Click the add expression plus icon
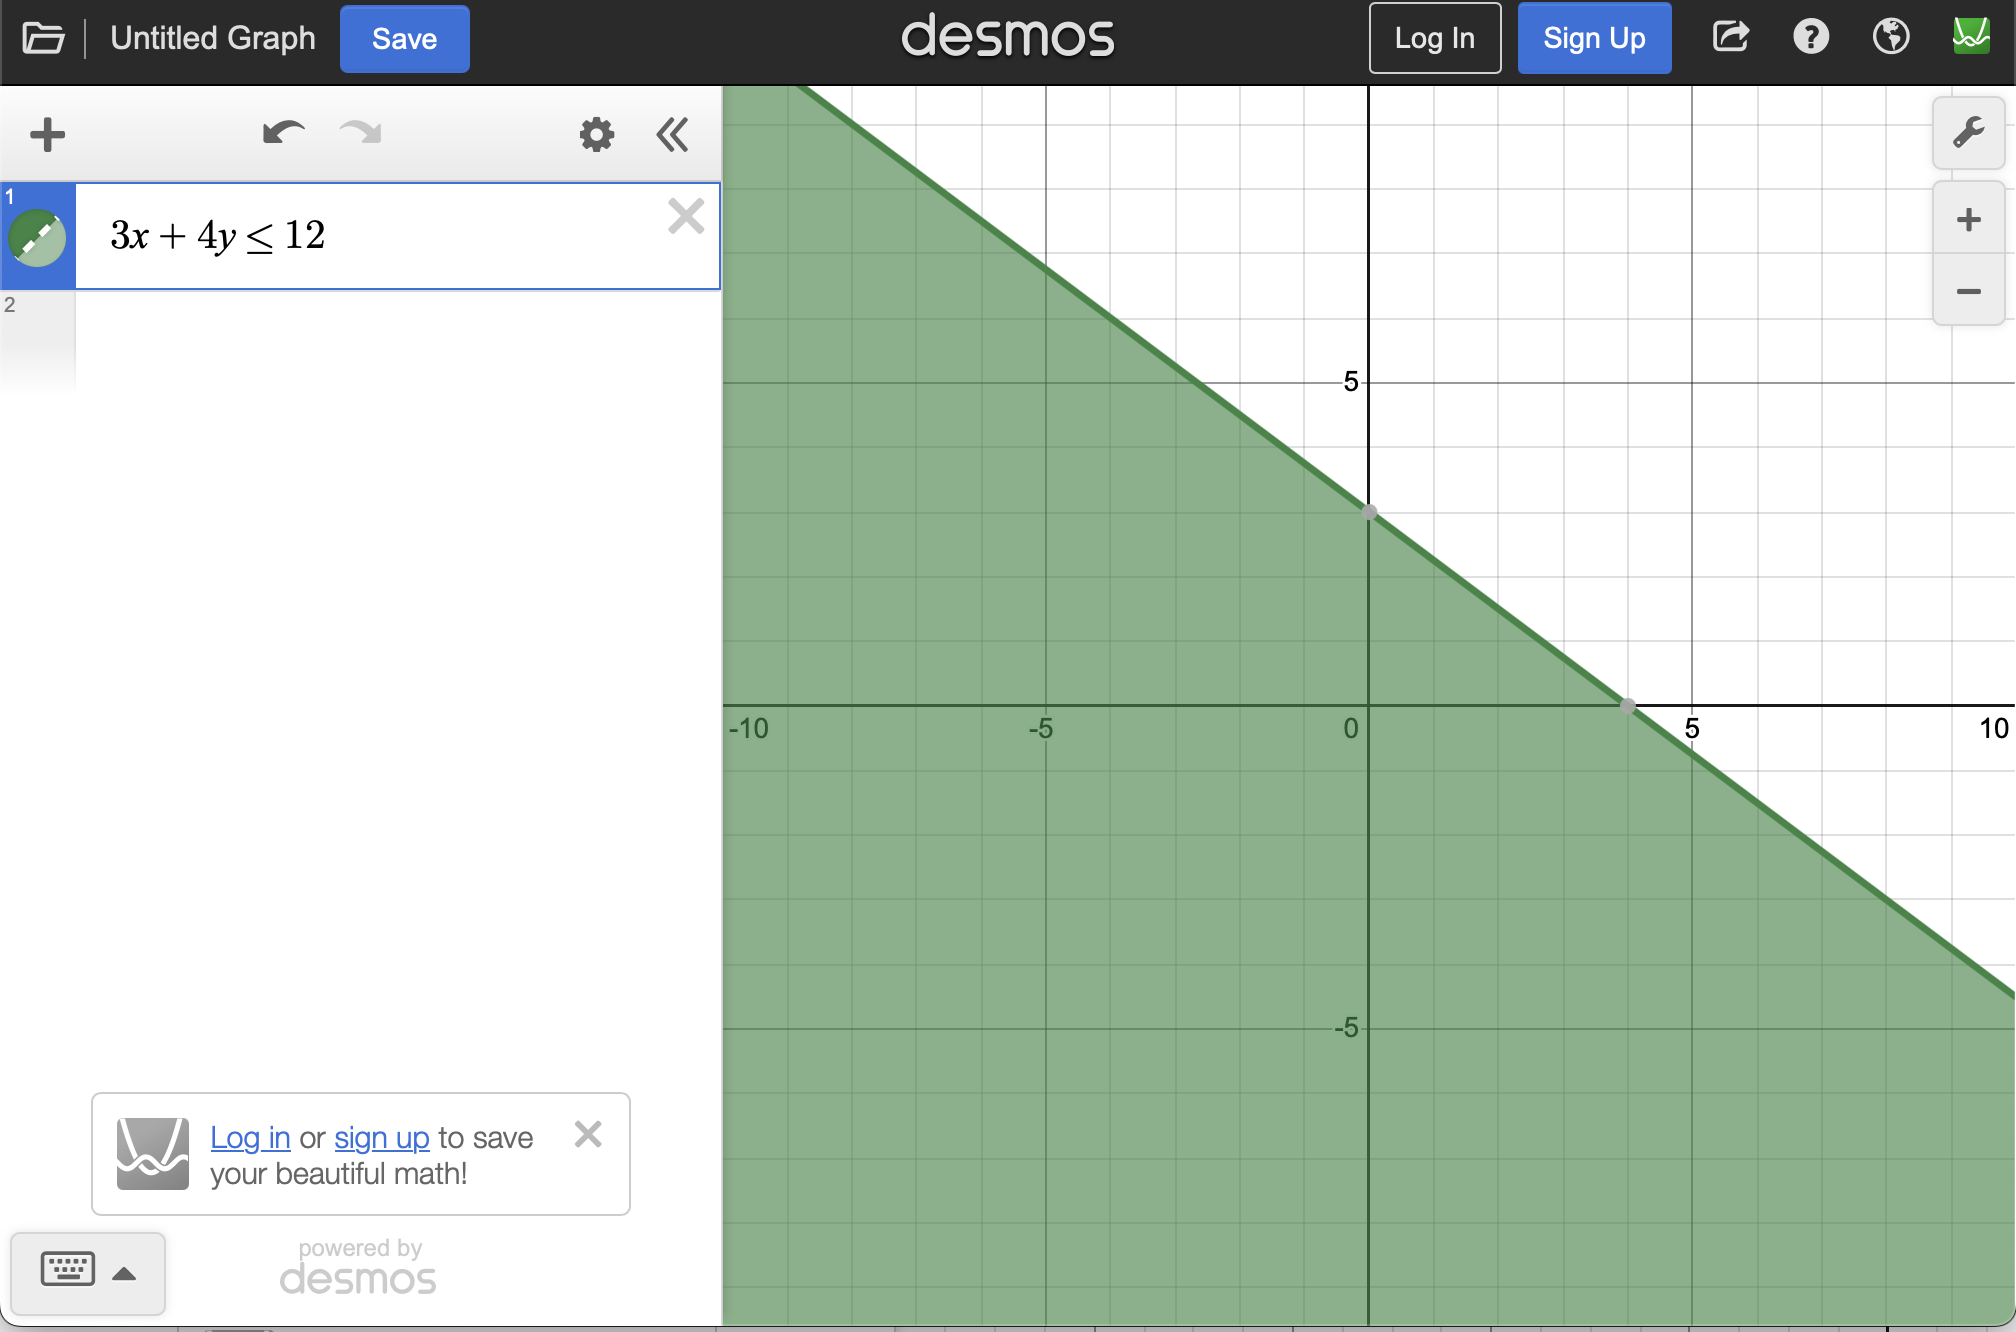Screen dimensions: 2016x1332 pos(47,134)
